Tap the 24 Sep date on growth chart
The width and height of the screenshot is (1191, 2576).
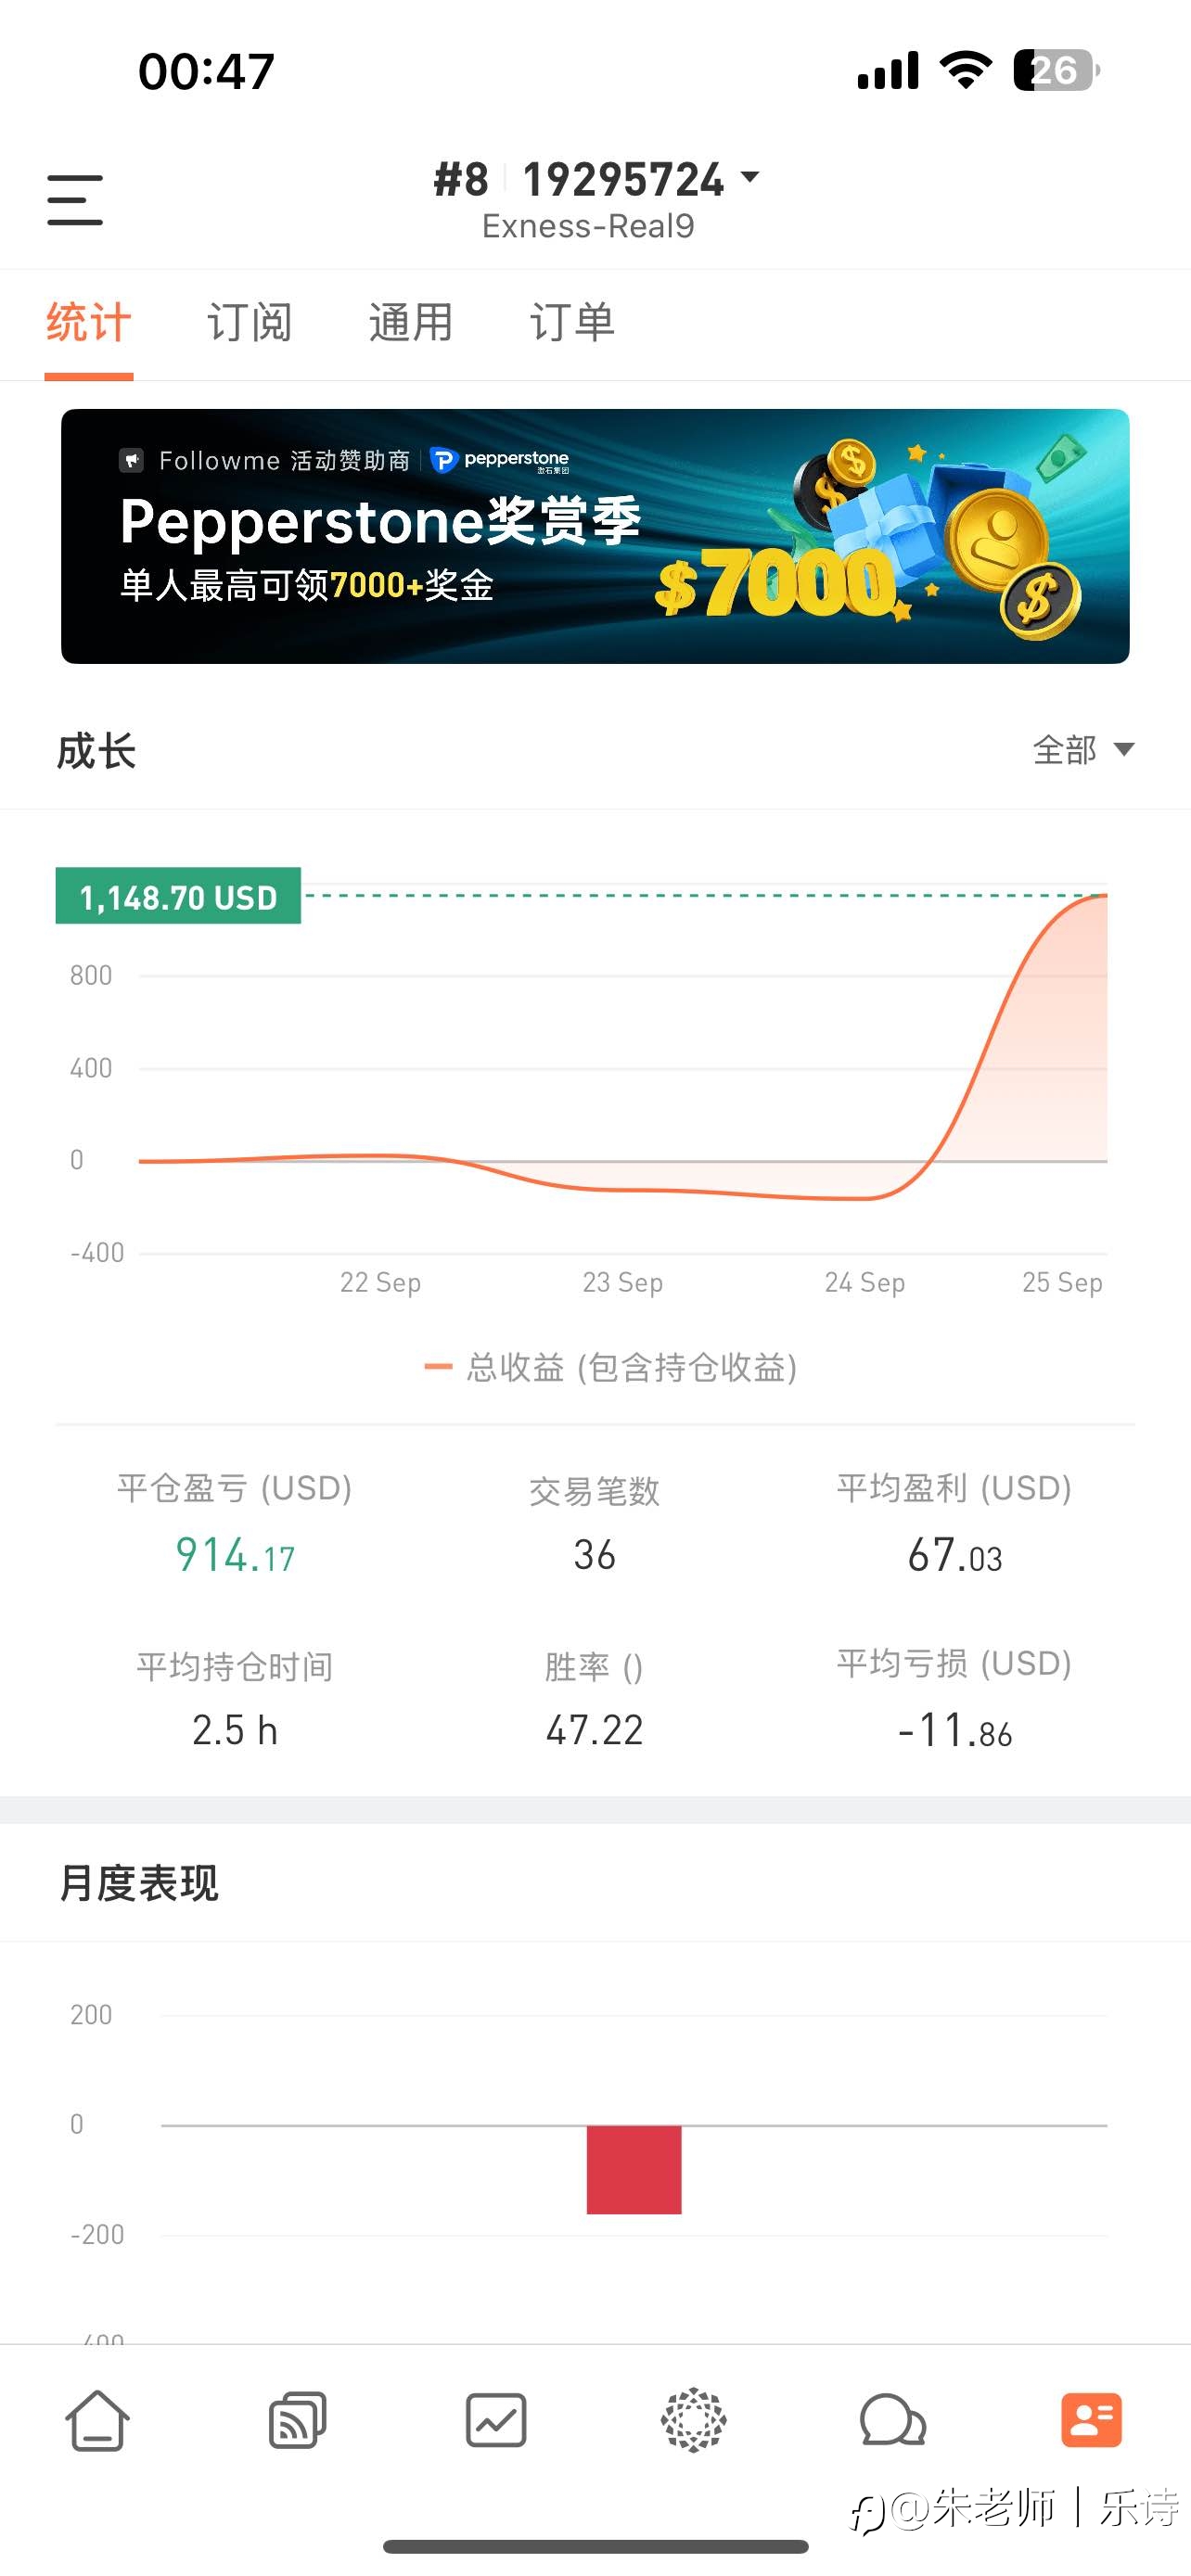click(864, 1282)
